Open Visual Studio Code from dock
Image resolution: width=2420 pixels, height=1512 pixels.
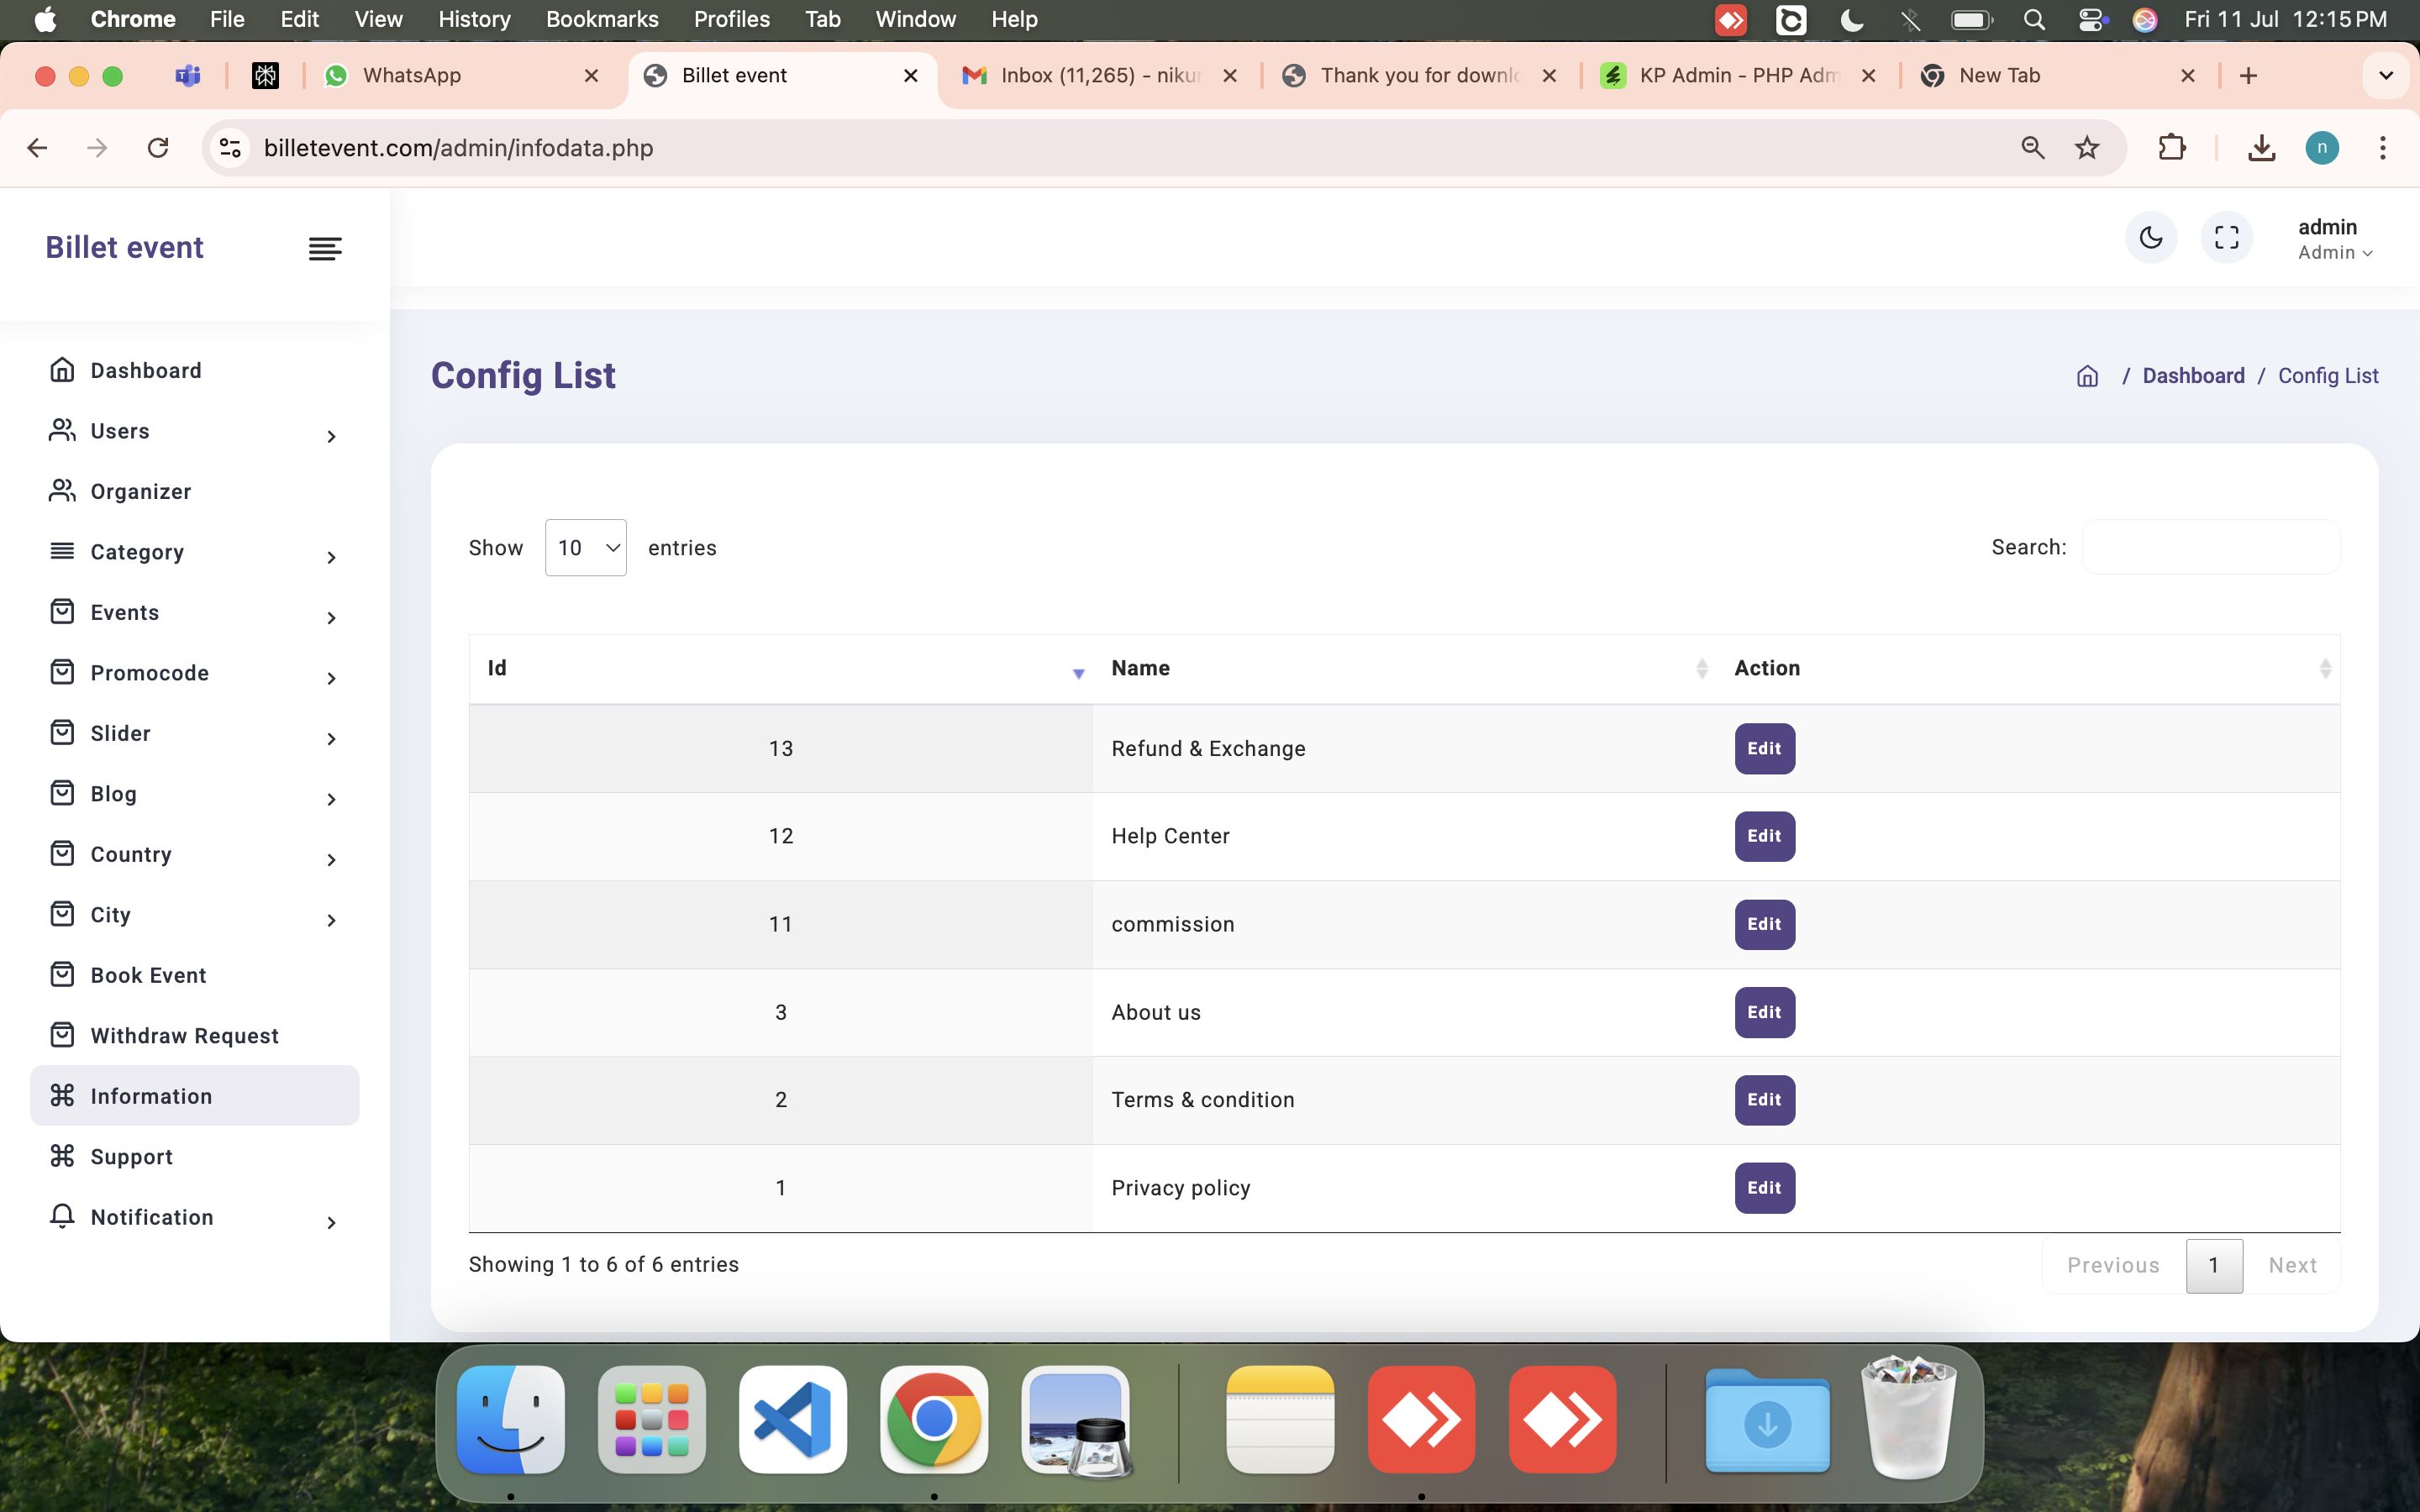(792, 1419)
